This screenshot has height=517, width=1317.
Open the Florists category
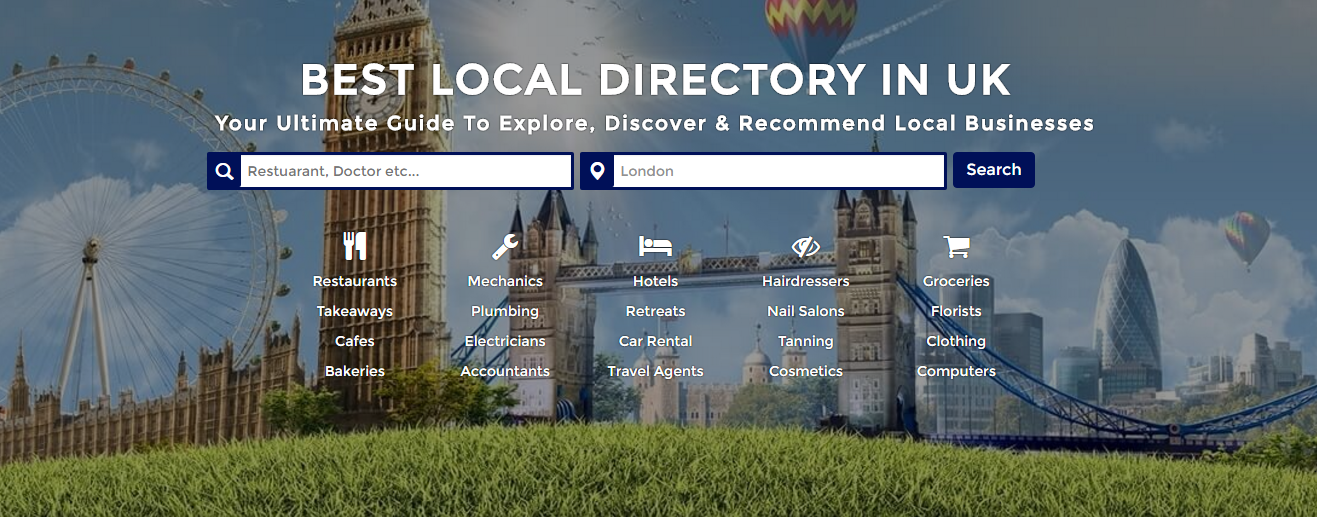[956, 311]
